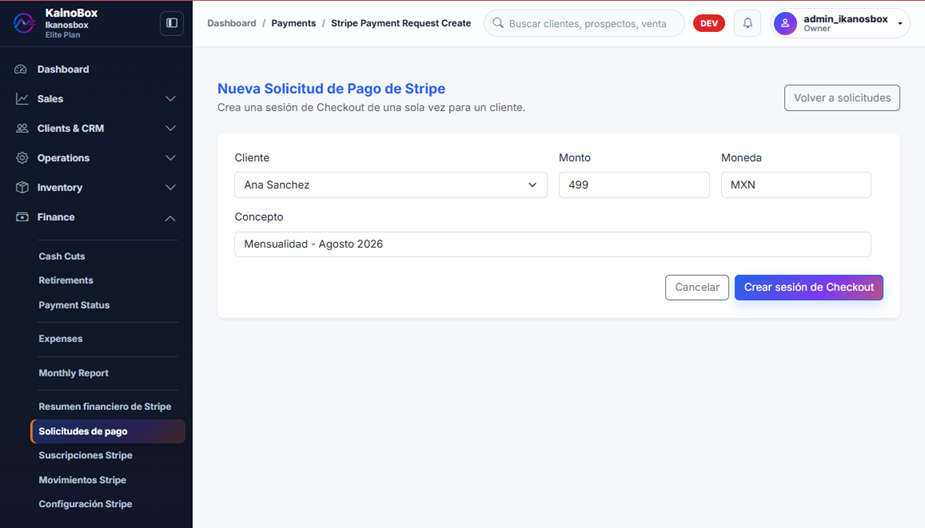This screenshot has height=528, width=925.
Task: Open the user account menu caret
Action: click(900, 24)
